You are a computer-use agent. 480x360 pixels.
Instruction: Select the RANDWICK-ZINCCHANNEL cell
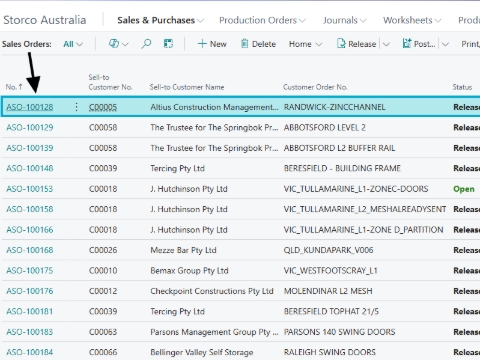334,107
